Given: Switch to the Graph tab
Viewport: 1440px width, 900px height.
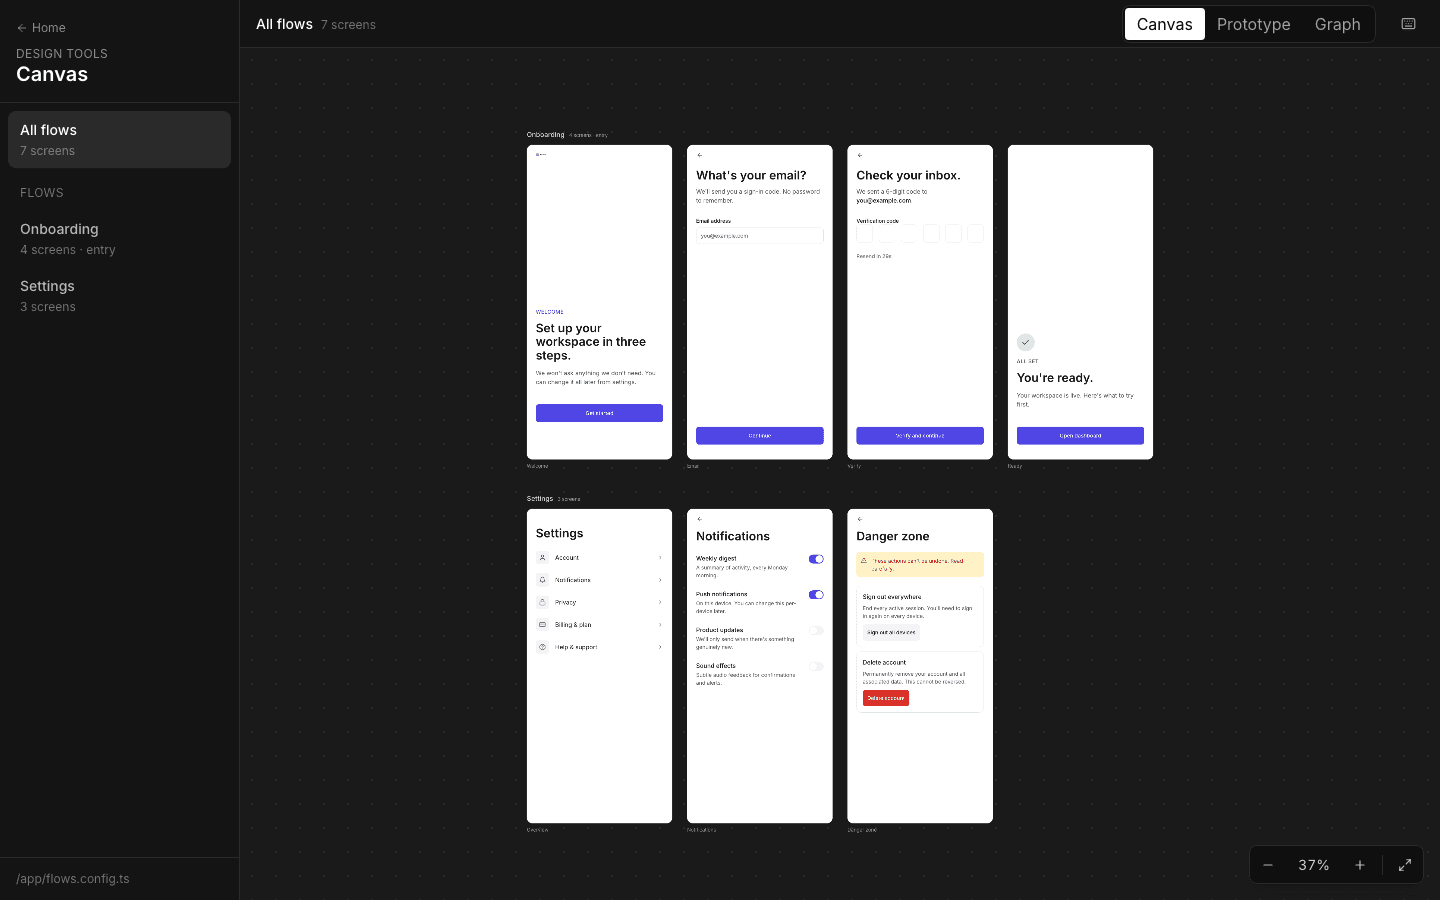Looking at the screenshot, I should 1338,24.
